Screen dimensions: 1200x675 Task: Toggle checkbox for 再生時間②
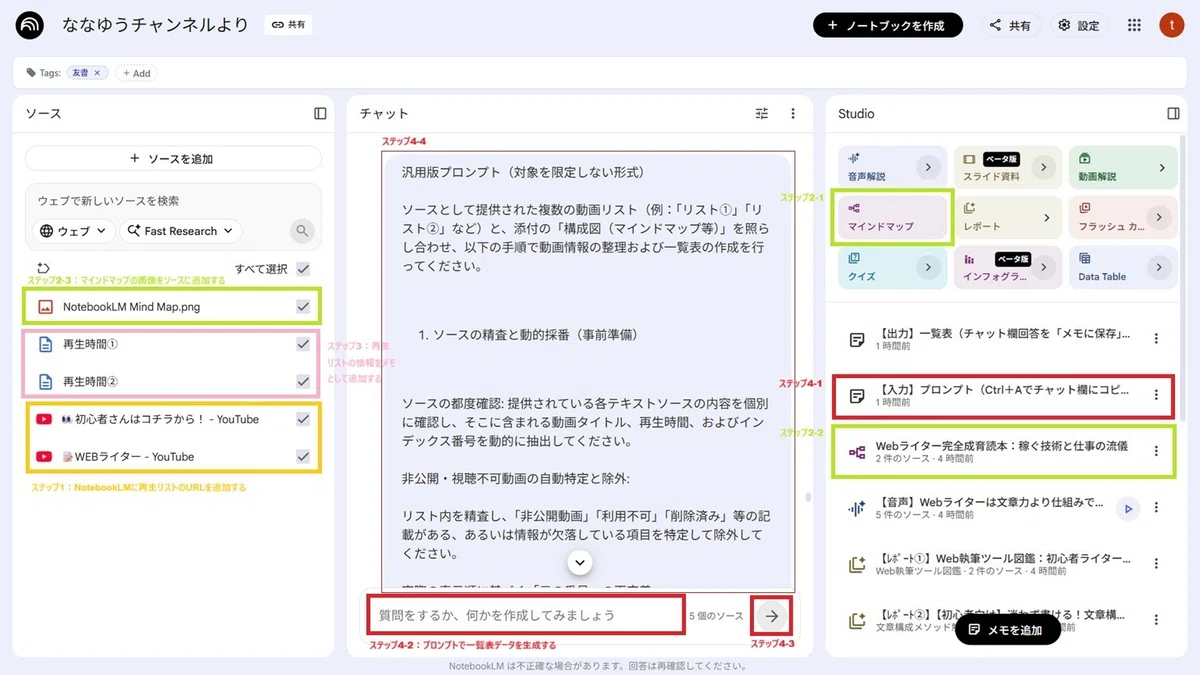point(303,381)
